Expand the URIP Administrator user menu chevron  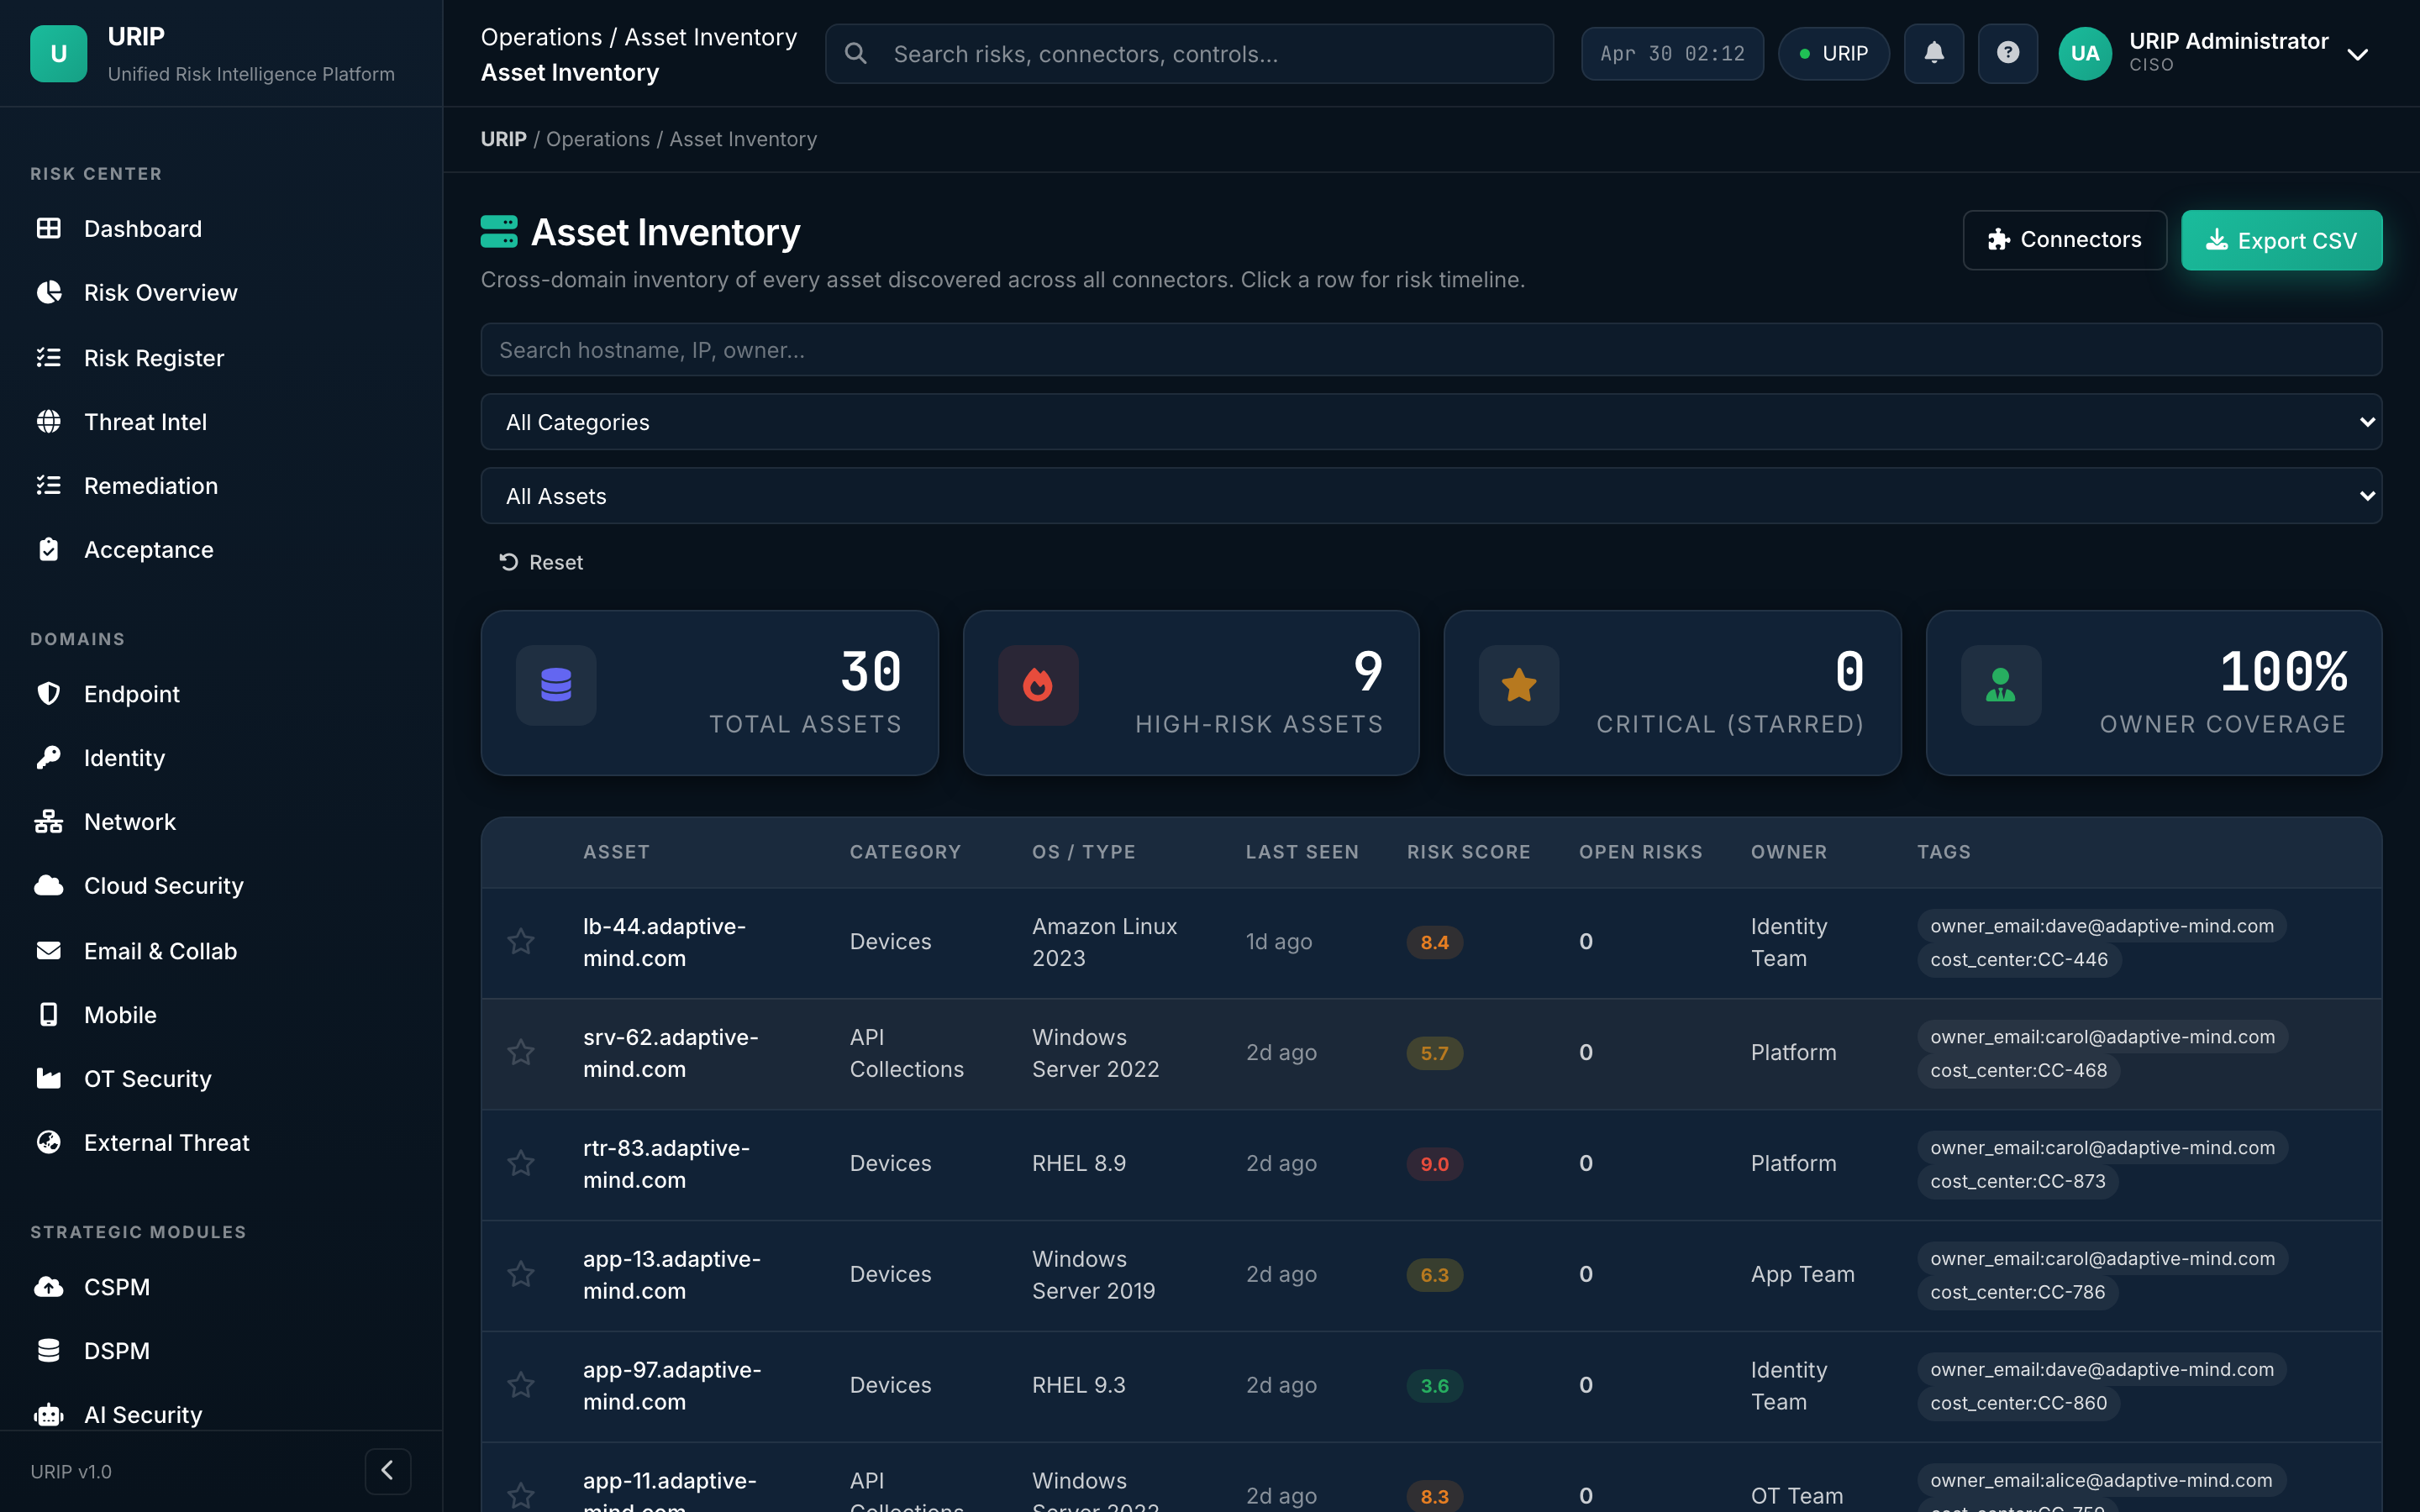click(2358, 54)
